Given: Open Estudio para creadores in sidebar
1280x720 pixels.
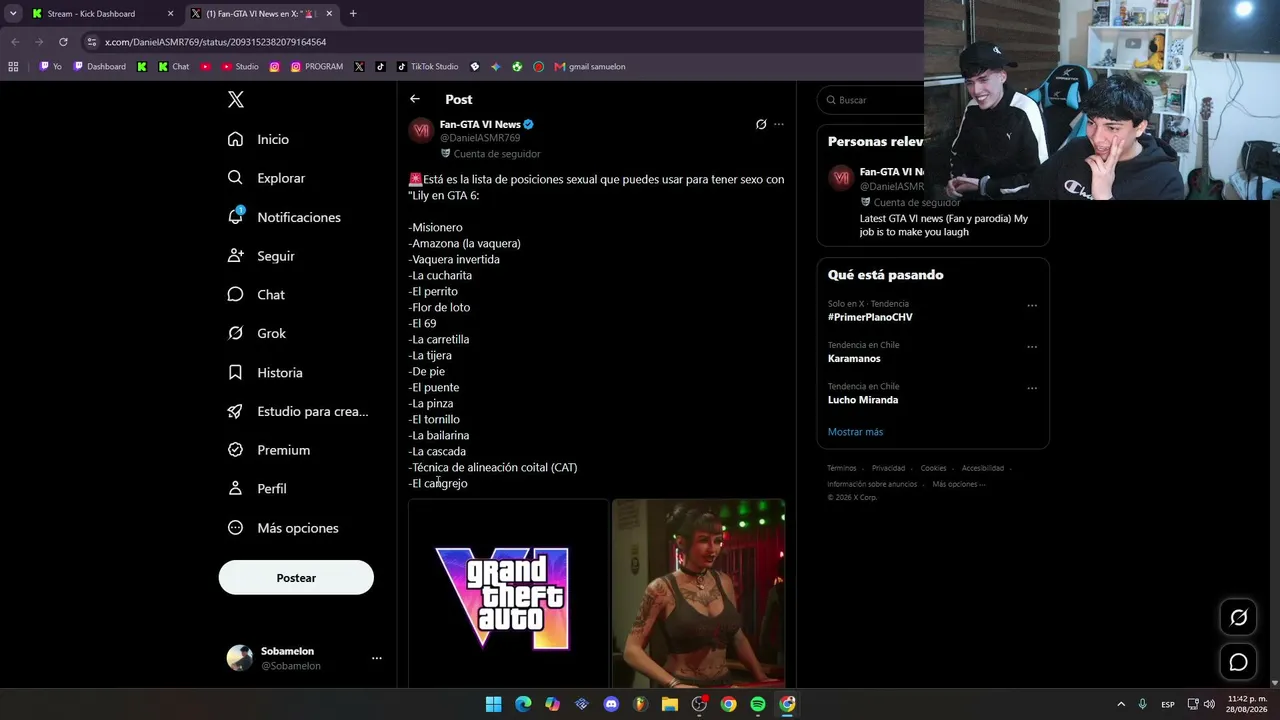Looking at the screenshot, I should tap(298, 411).
